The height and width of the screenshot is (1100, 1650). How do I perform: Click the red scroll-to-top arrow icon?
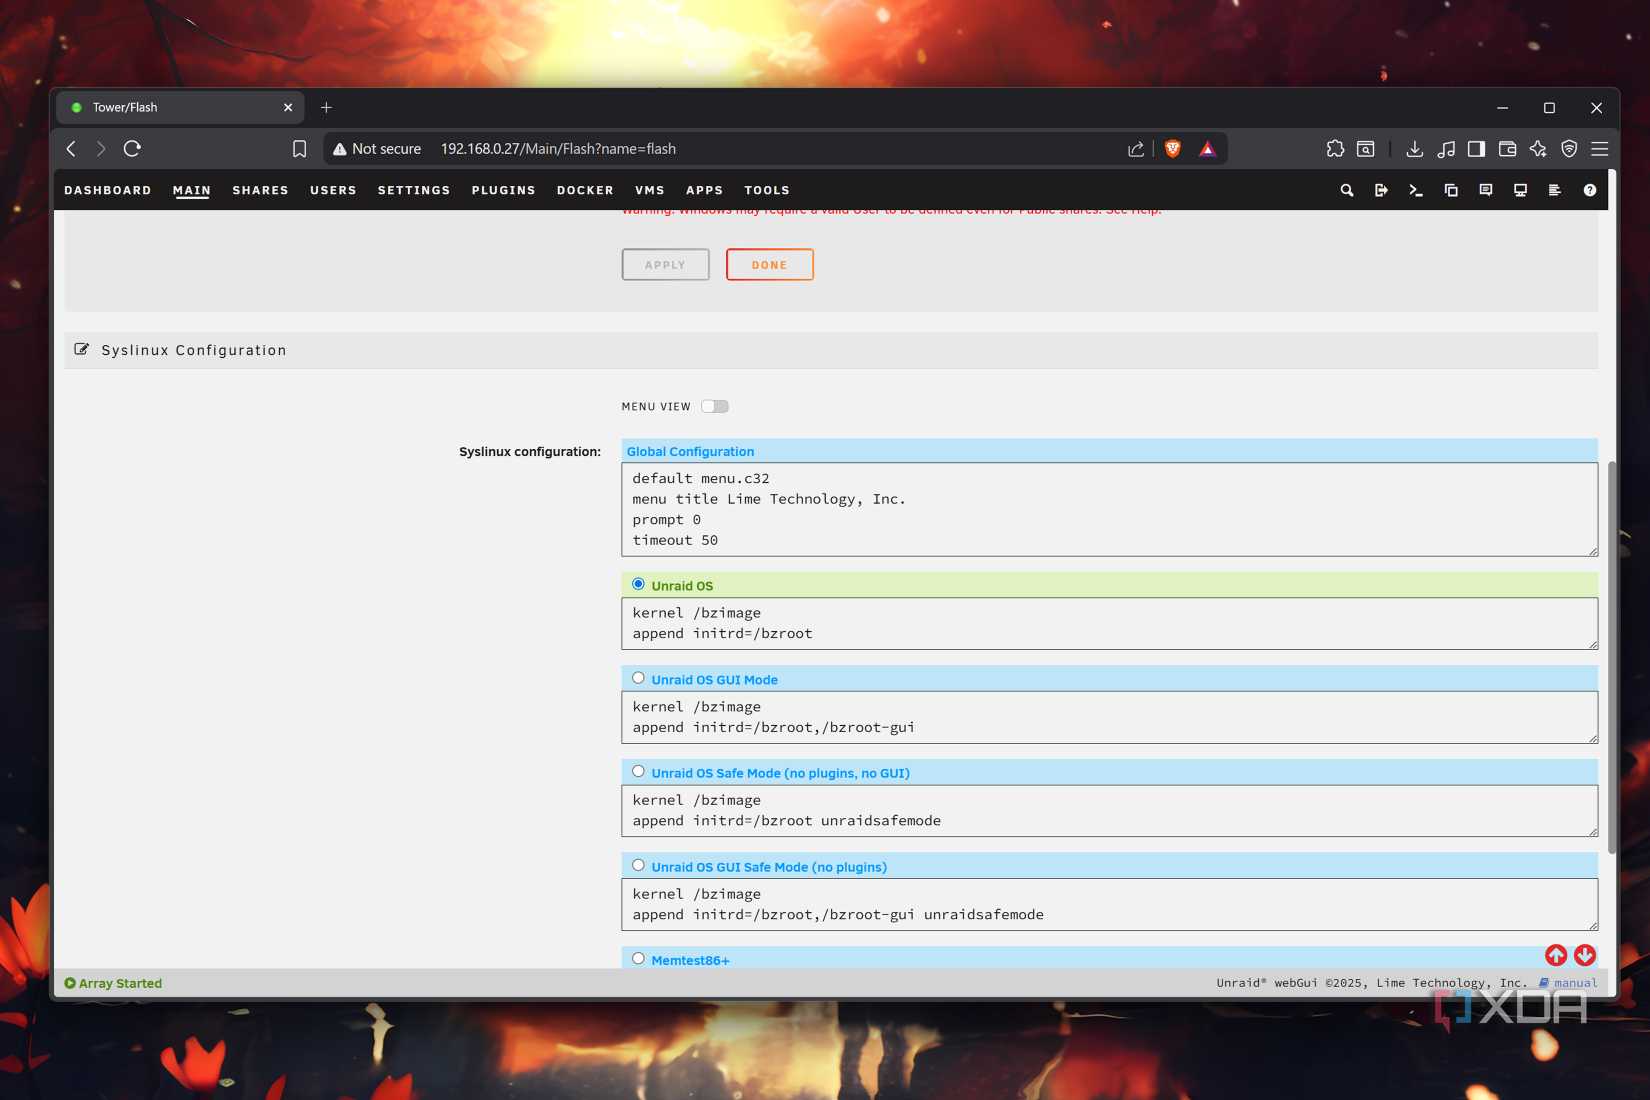(1556, 955)
